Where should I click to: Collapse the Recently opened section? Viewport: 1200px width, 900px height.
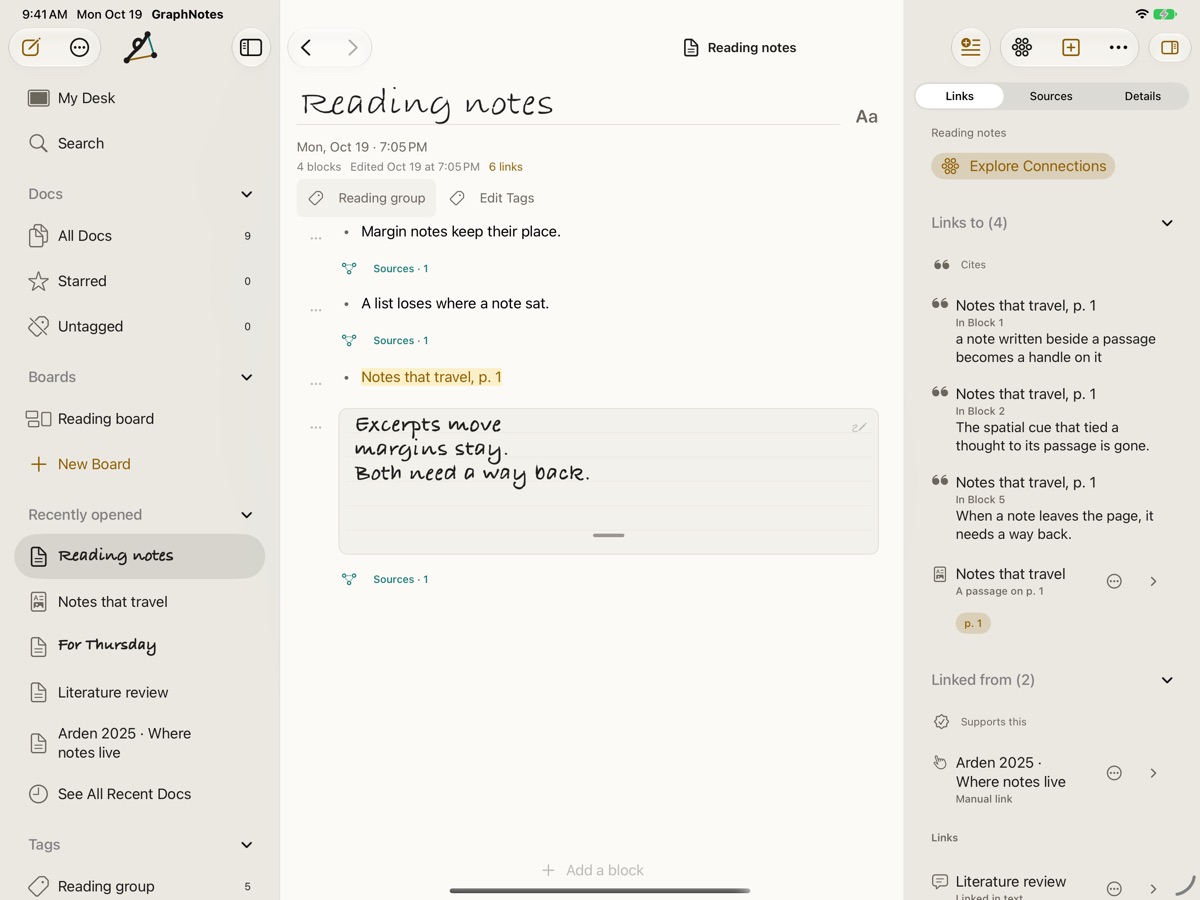coord(247,515)
